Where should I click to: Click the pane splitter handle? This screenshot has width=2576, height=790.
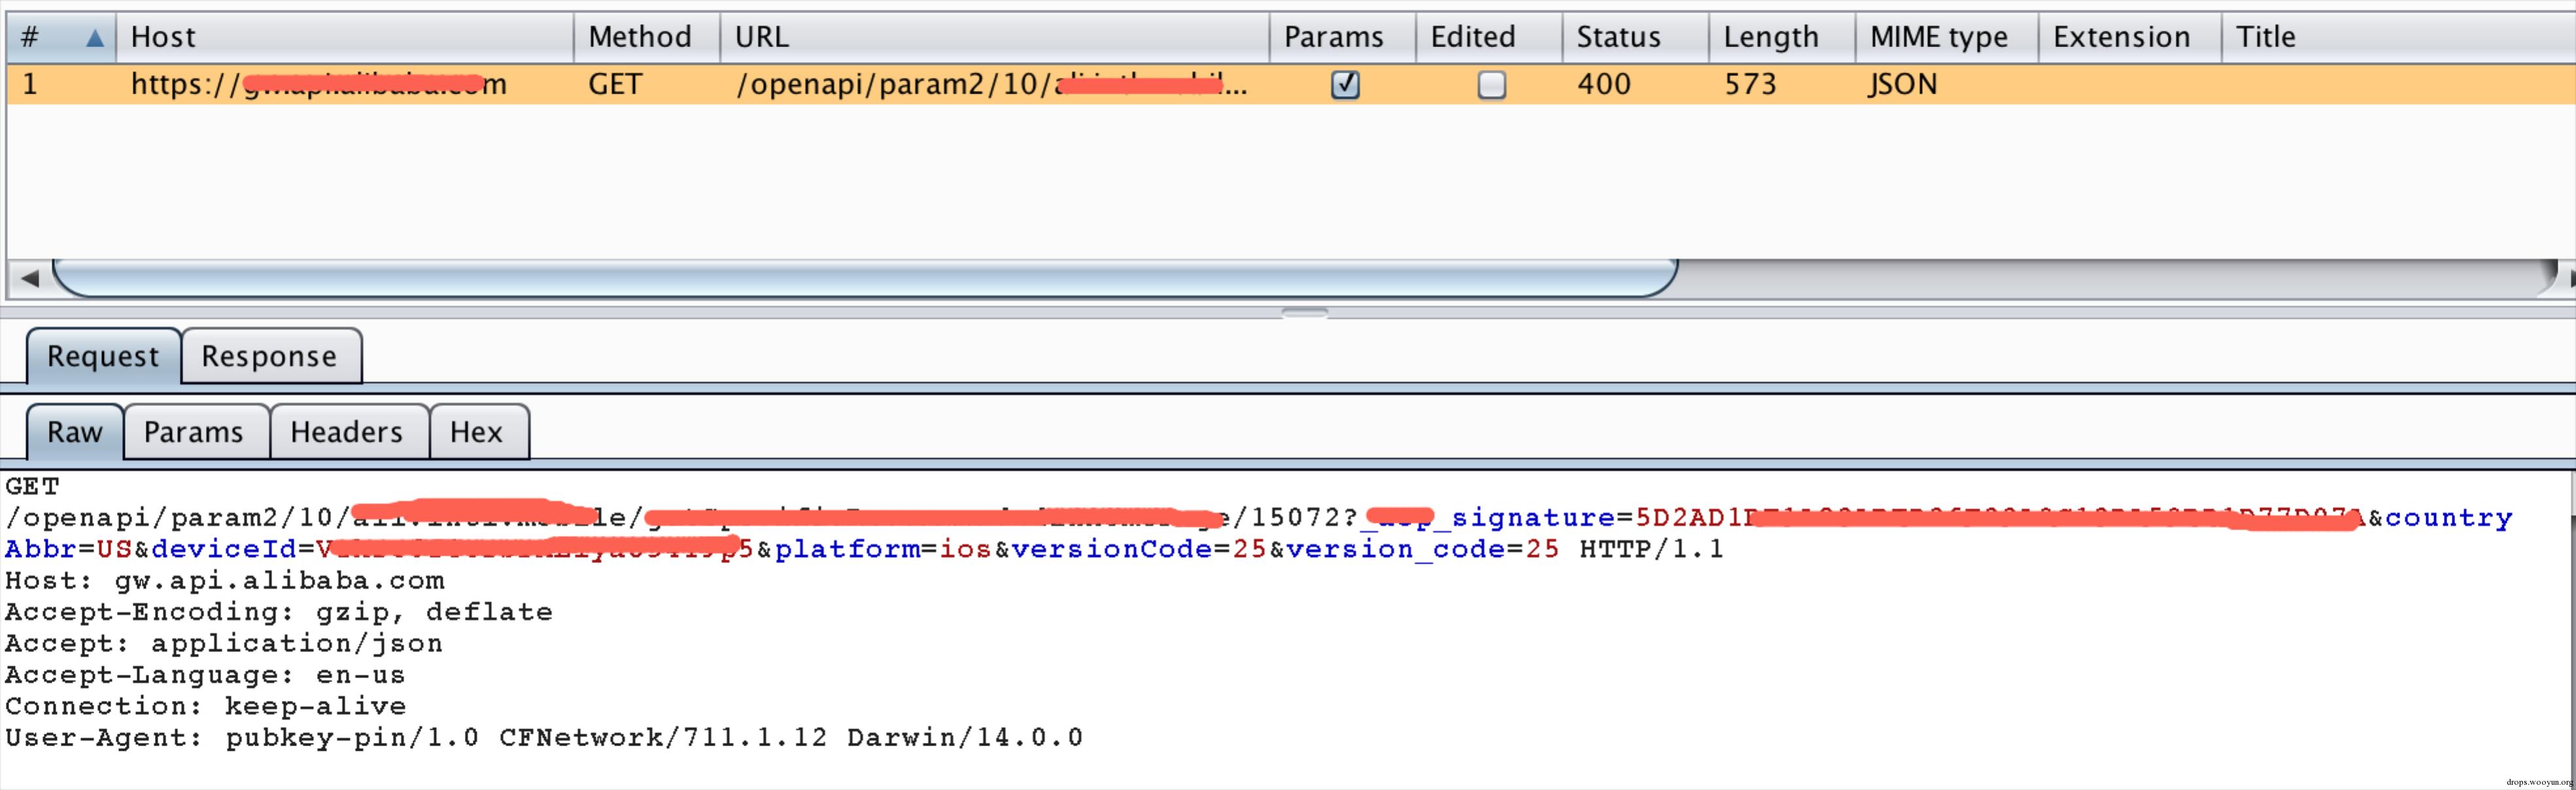pyautogui.click(x=1304, y=313)
